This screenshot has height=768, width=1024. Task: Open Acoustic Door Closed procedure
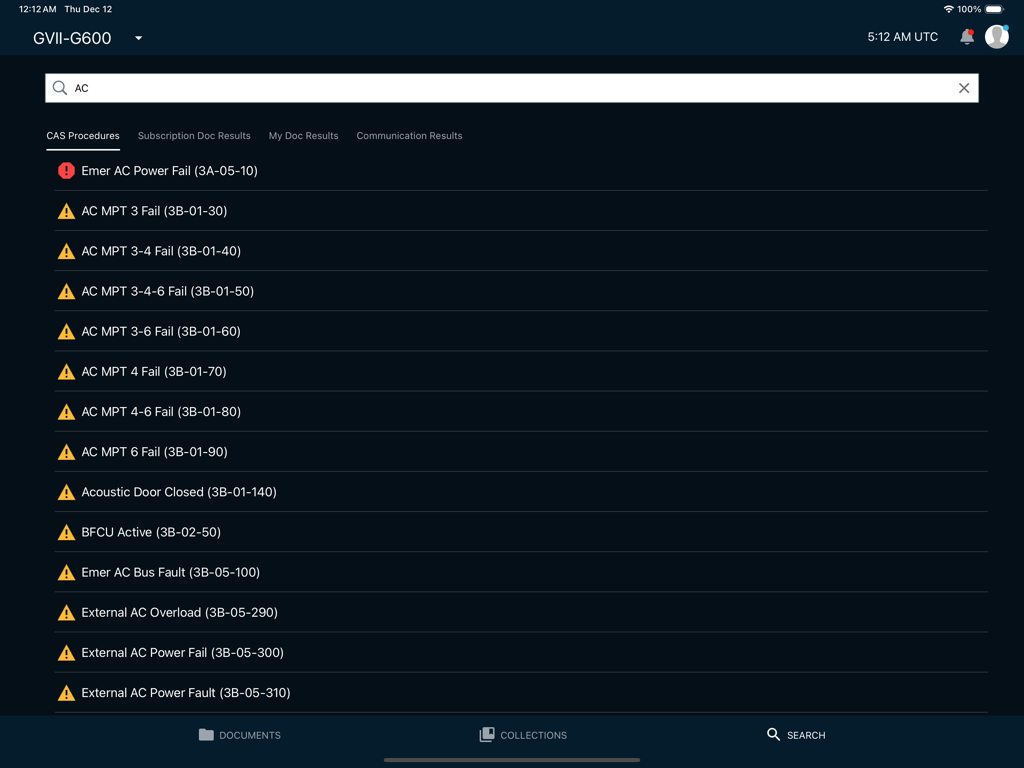(x=179, y=492)
